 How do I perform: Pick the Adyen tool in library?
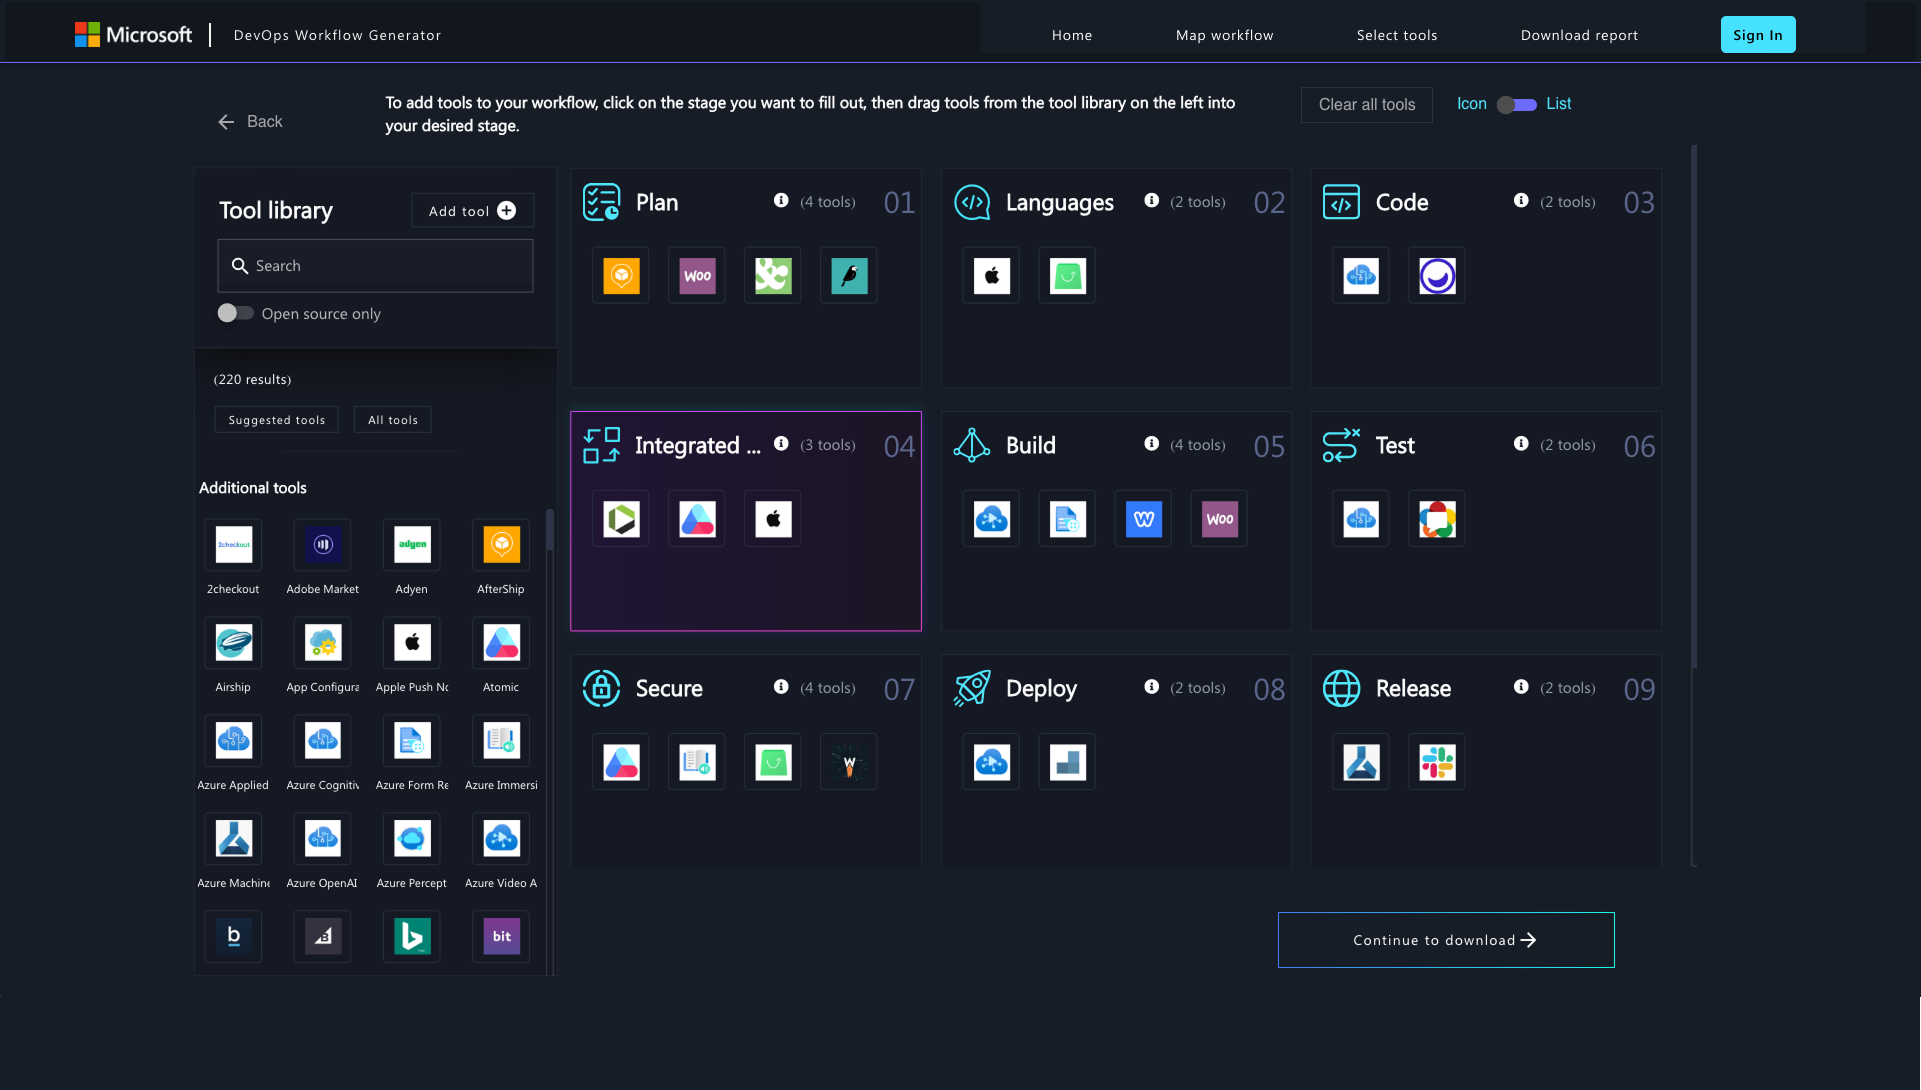(x=412, y=545)
